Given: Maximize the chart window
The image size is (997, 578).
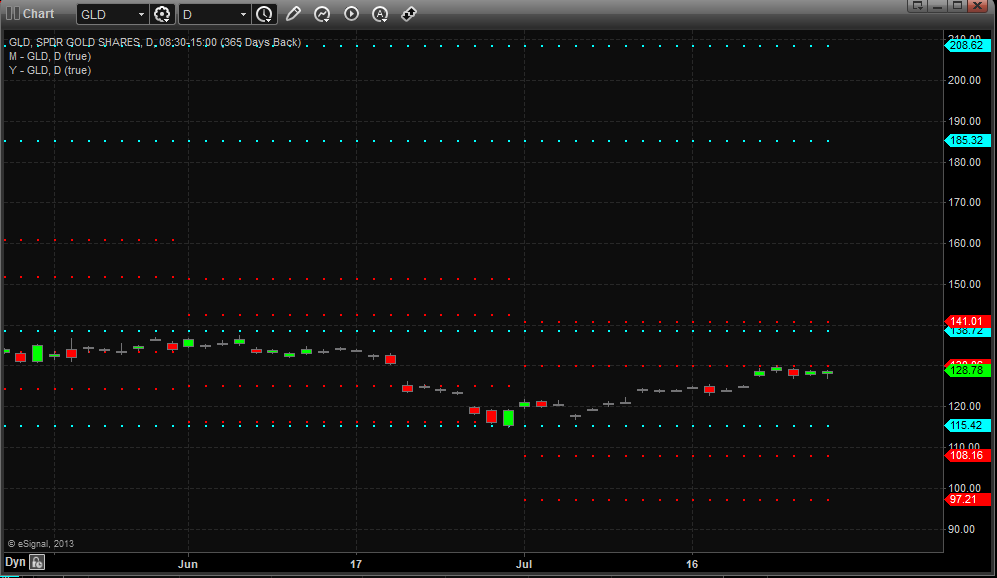Looking at the screenshot, I should coord(957,6).
